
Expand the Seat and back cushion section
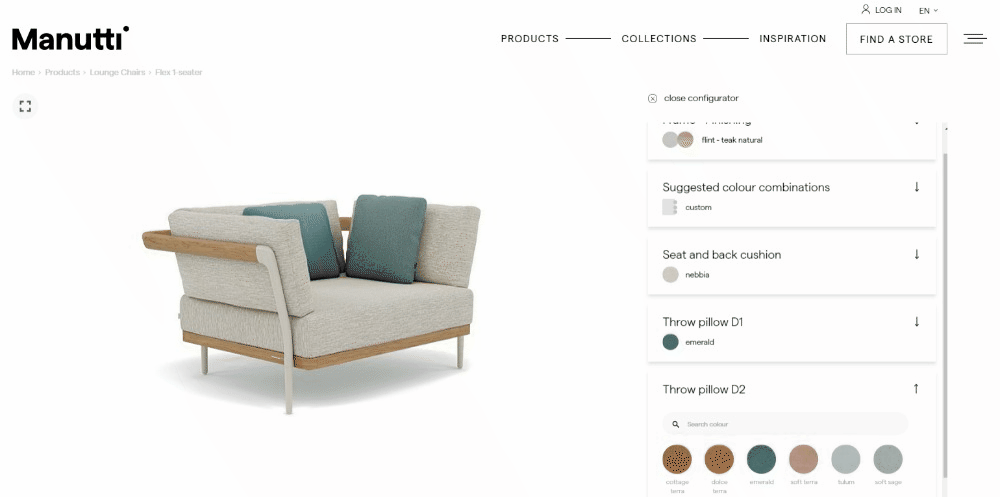pyautogui.click(x=916, y=255)
